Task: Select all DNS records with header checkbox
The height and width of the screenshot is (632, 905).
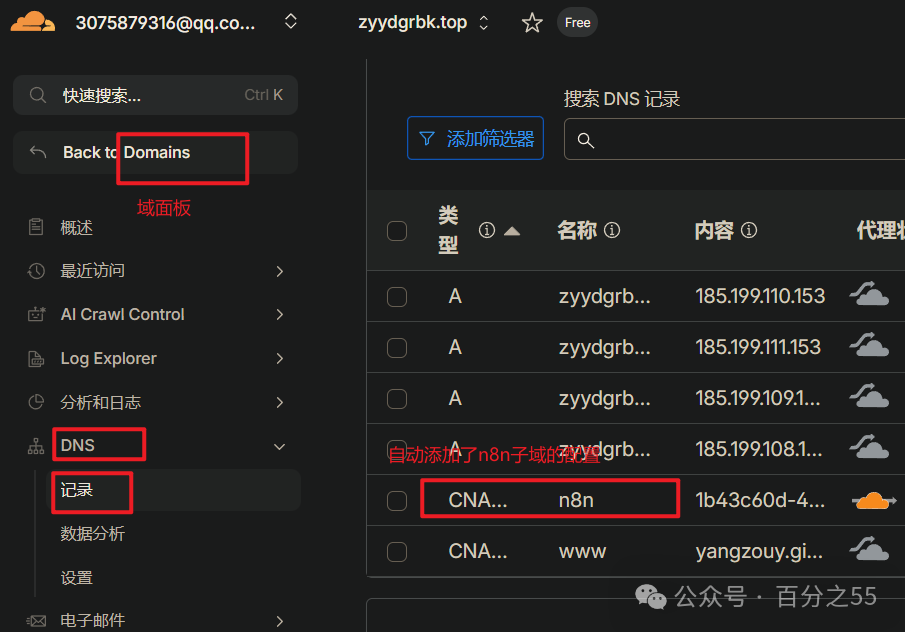Action: click(397, 231)
